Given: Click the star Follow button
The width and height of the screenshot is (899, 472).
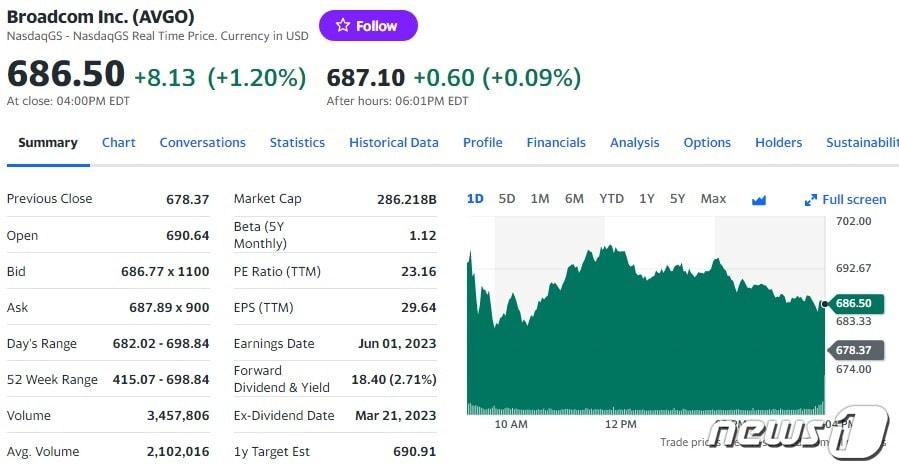Looking at the screenshot, I should (x=368, y=26).
